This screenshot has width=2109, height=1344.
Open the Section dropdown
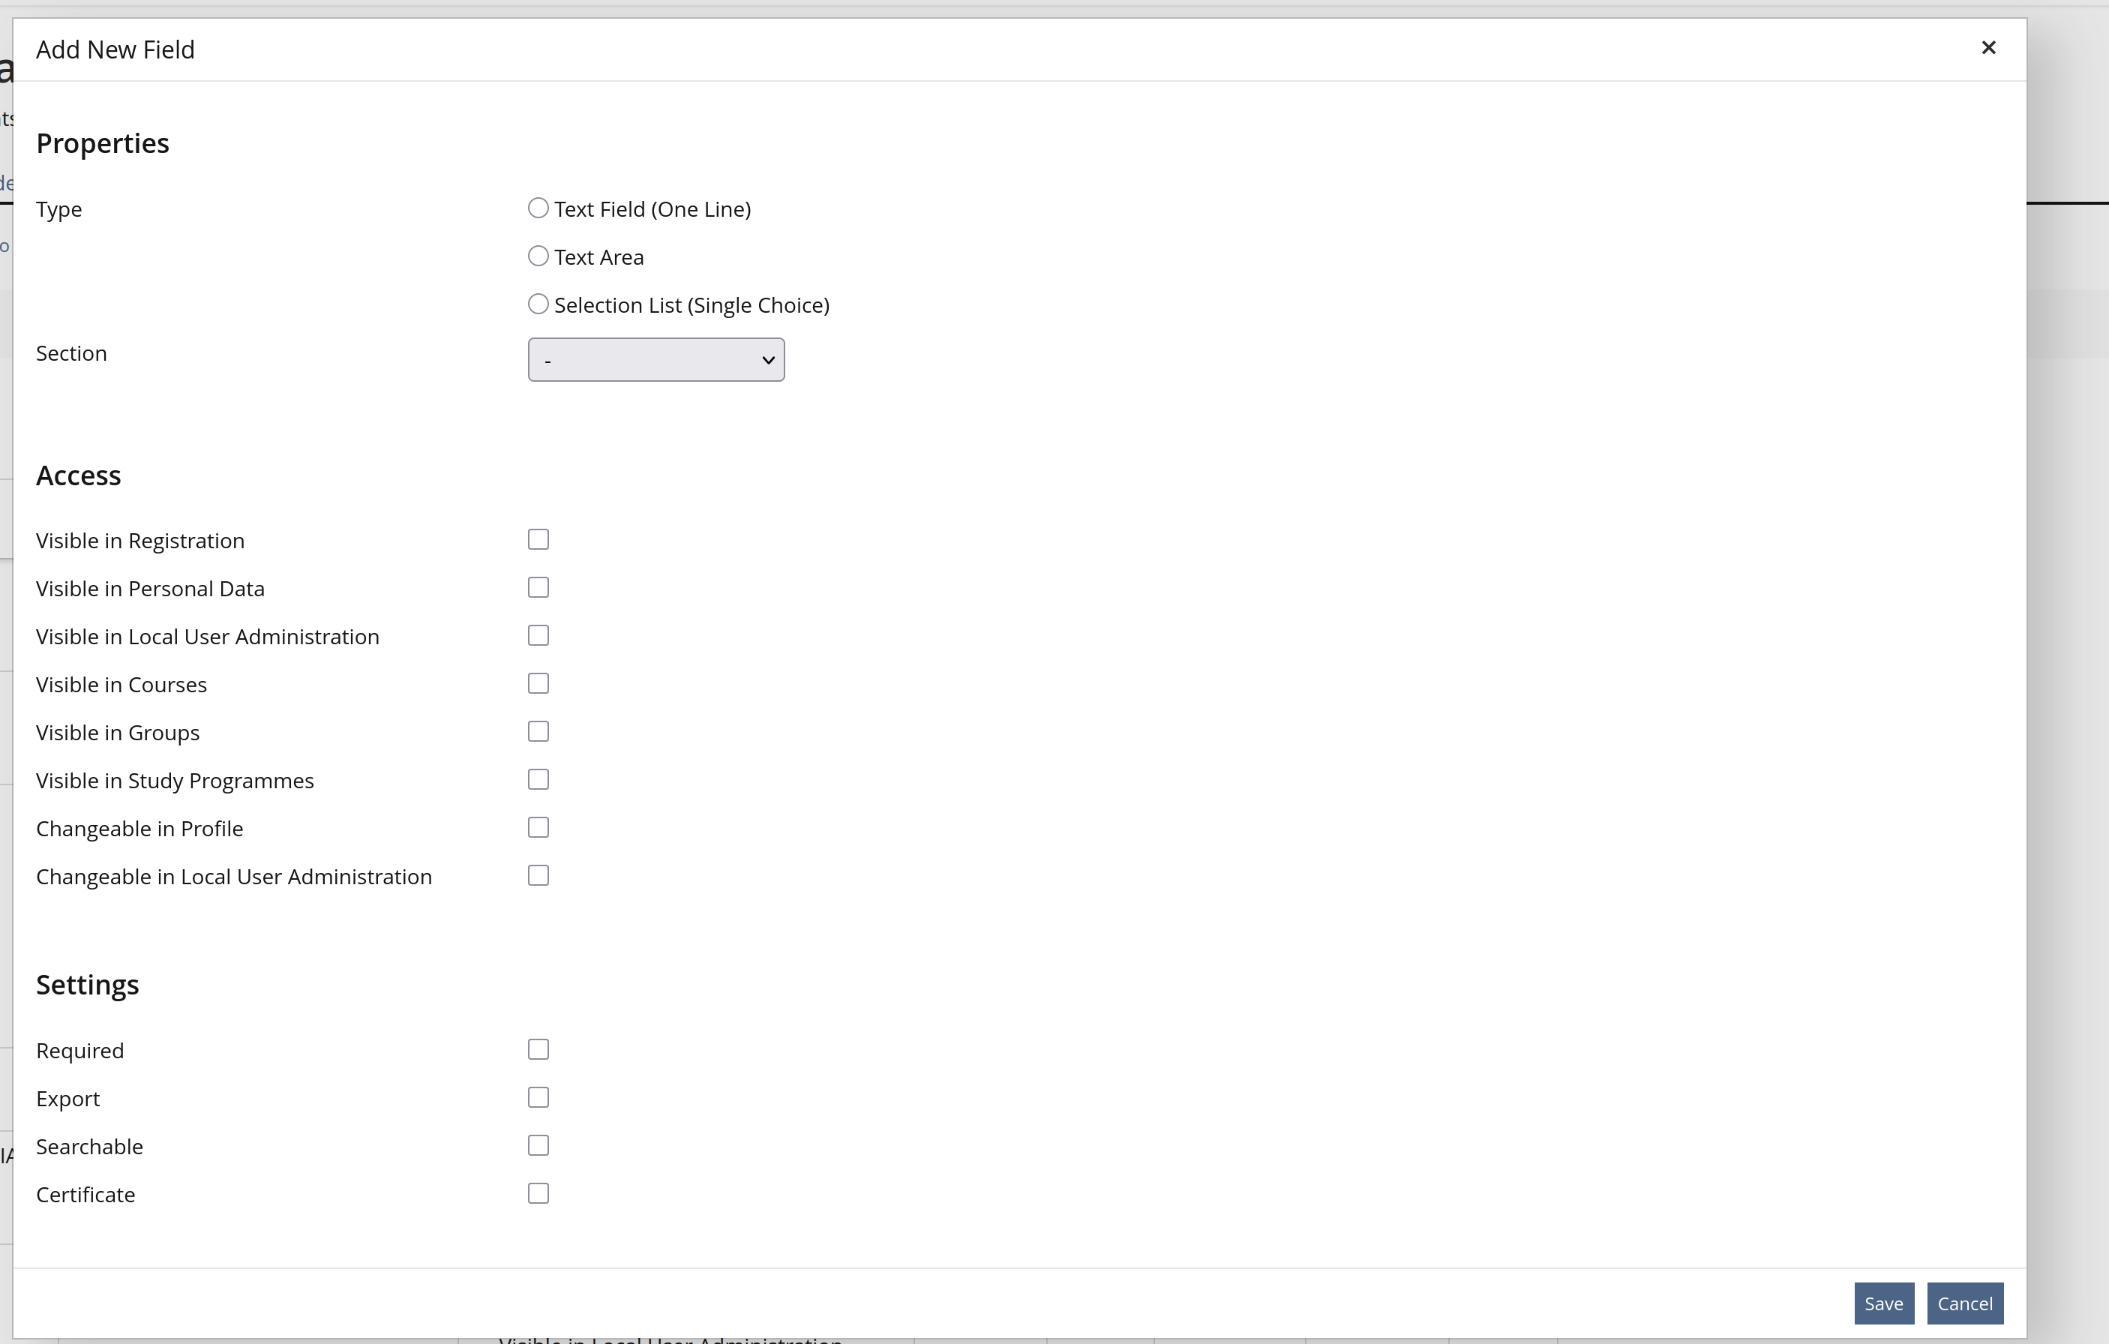[x=655, y=359]
